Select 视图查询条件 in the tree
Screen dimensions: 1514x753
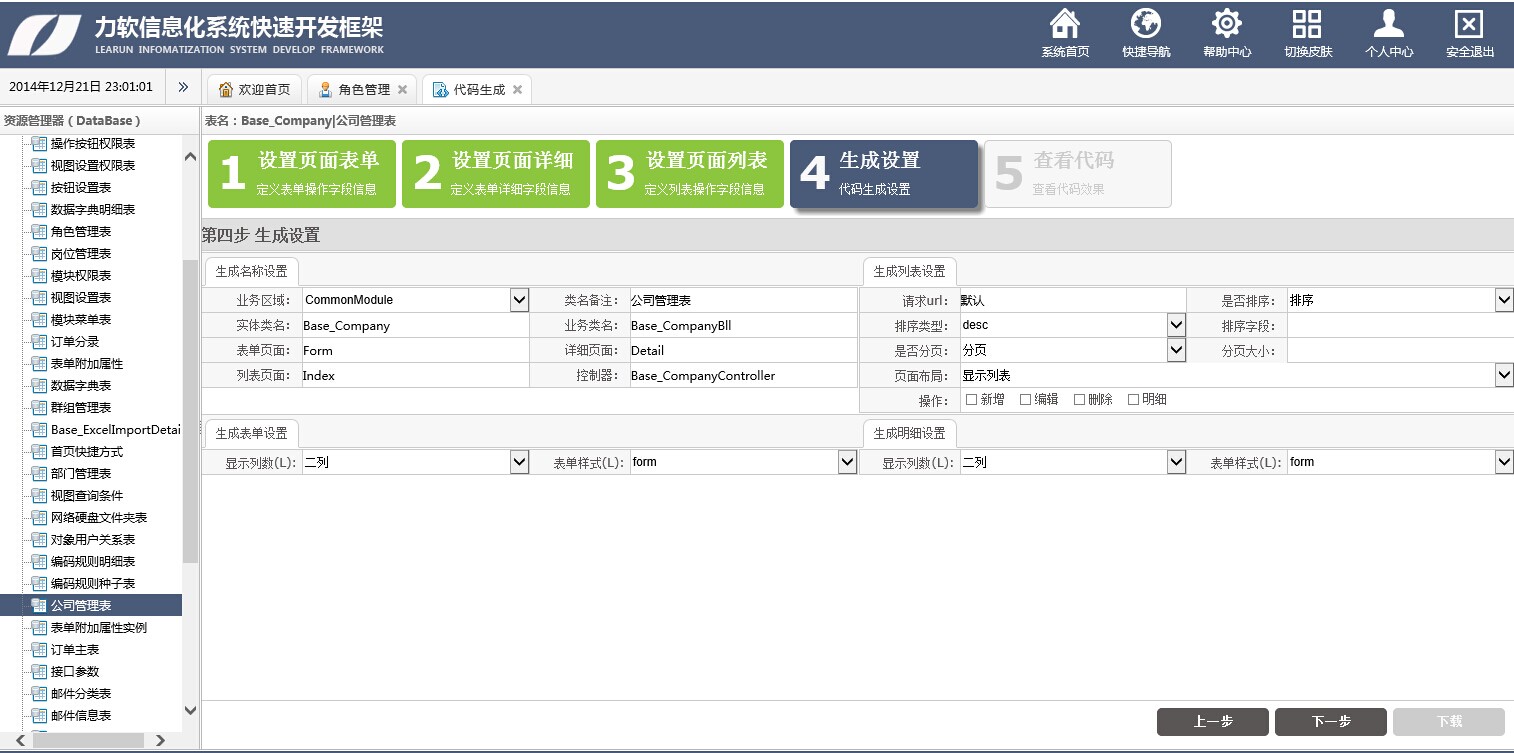click(87, 495)
